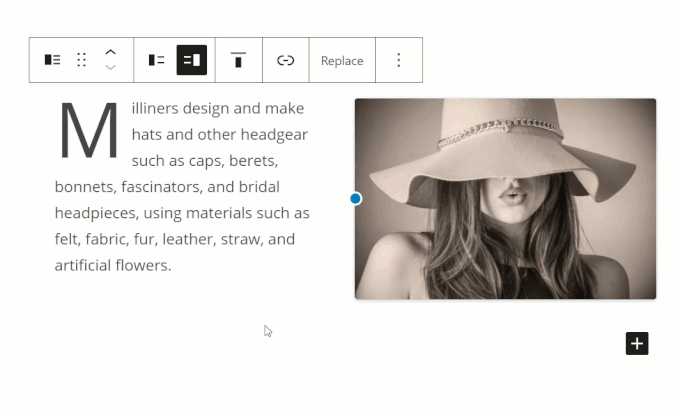Screen dimensions: 680x415
Task: Click the black plus add block button
Action: coord(637,343)
